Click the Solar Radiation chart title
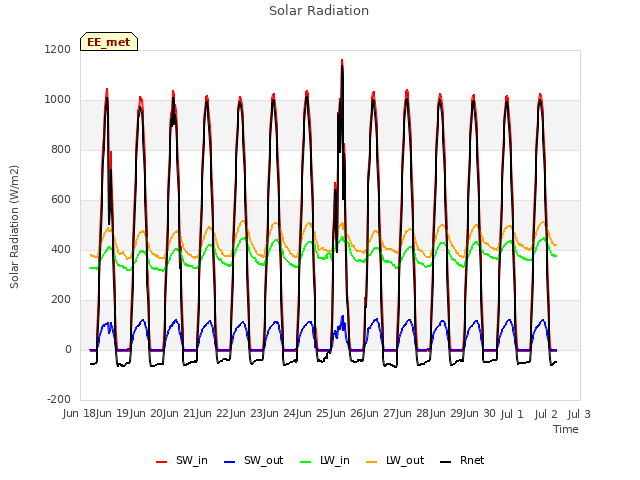 [319, 11]
